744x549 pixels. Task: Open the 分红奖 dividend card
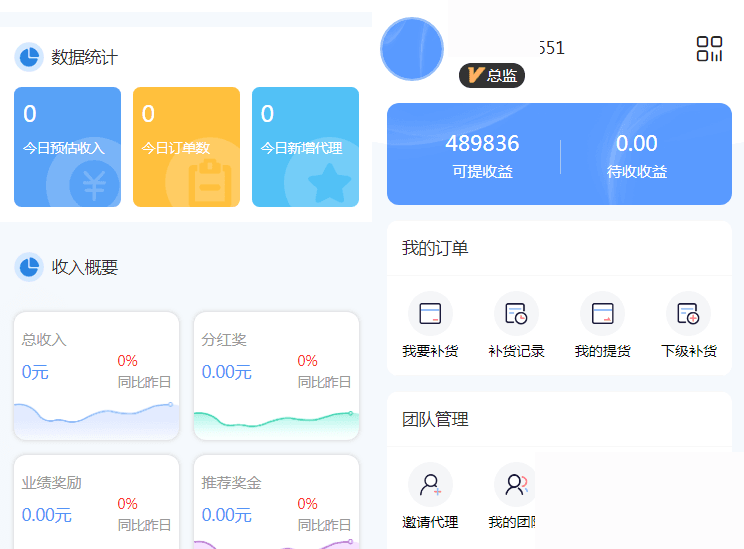(x=276, y=375)
